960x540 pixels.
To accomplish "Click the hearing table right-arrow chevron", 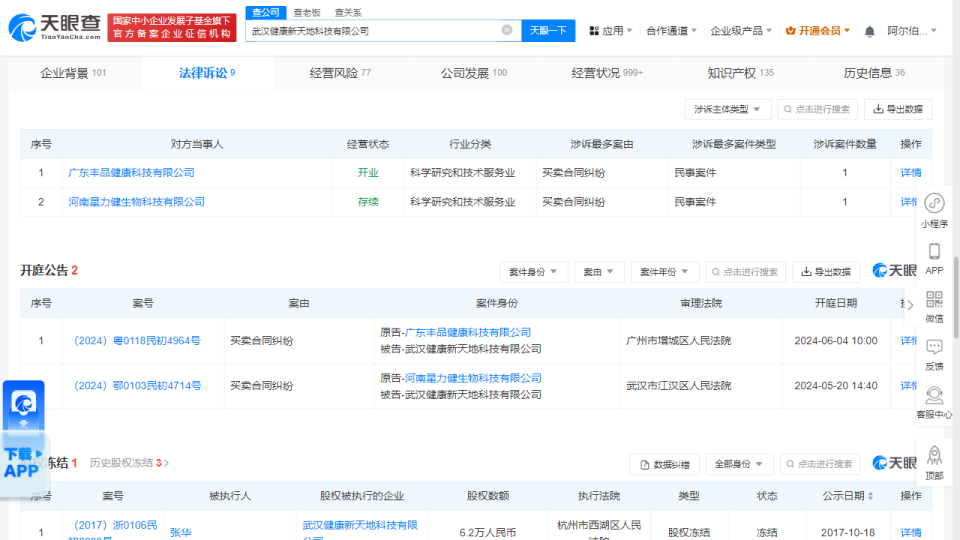I will click(x=910, y=304).
